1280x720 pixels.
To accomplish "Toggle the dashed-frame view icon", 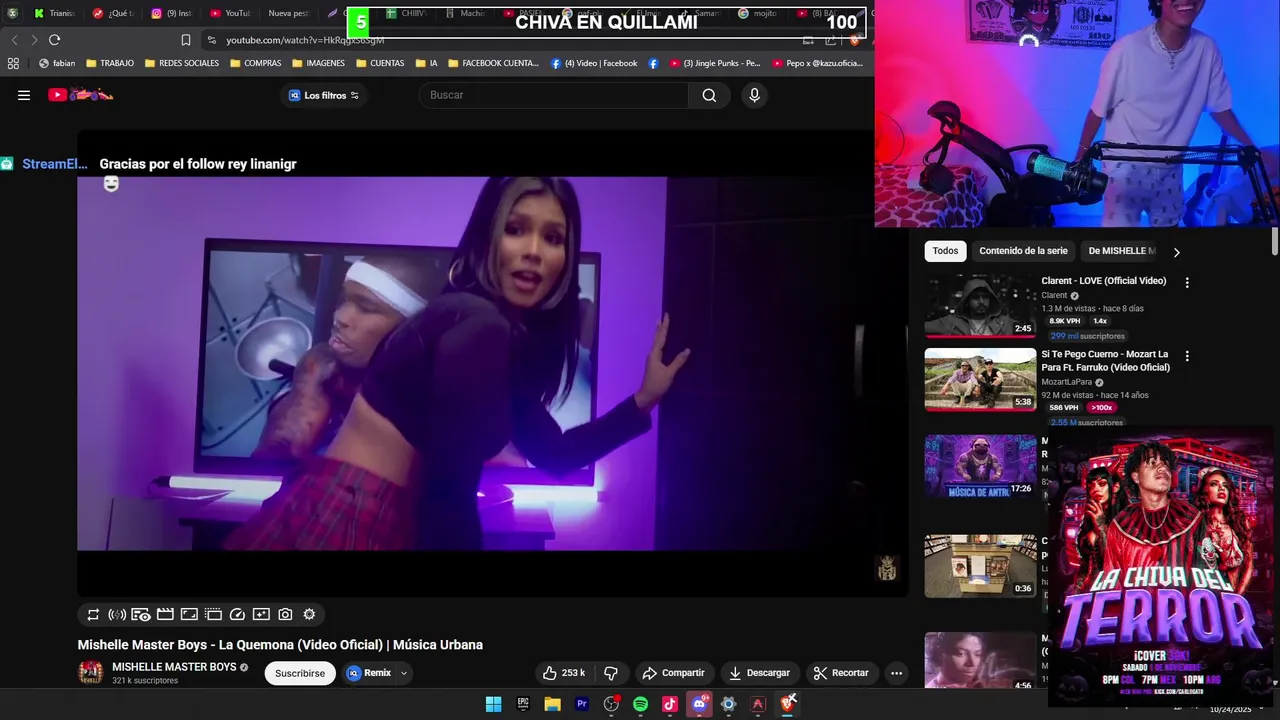I will 213,615.
